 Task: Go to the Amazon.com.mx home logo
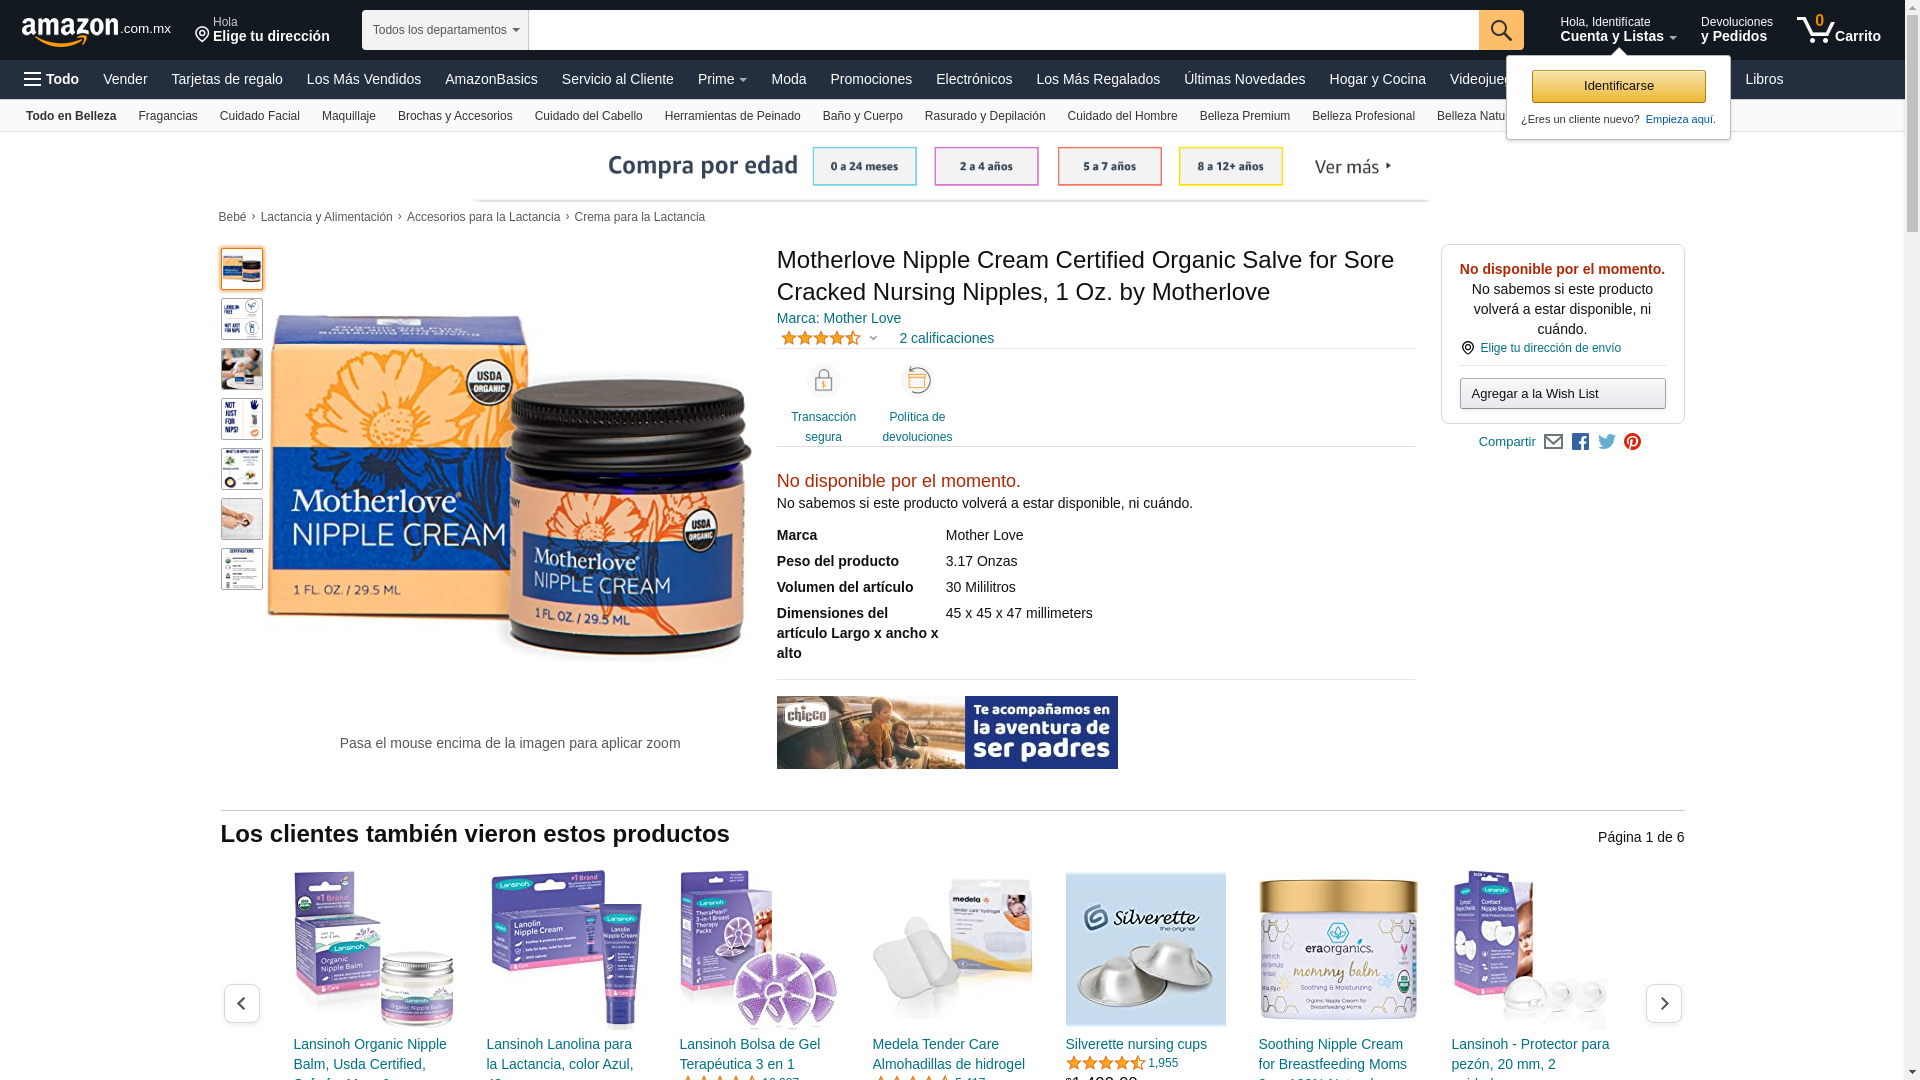96,30
